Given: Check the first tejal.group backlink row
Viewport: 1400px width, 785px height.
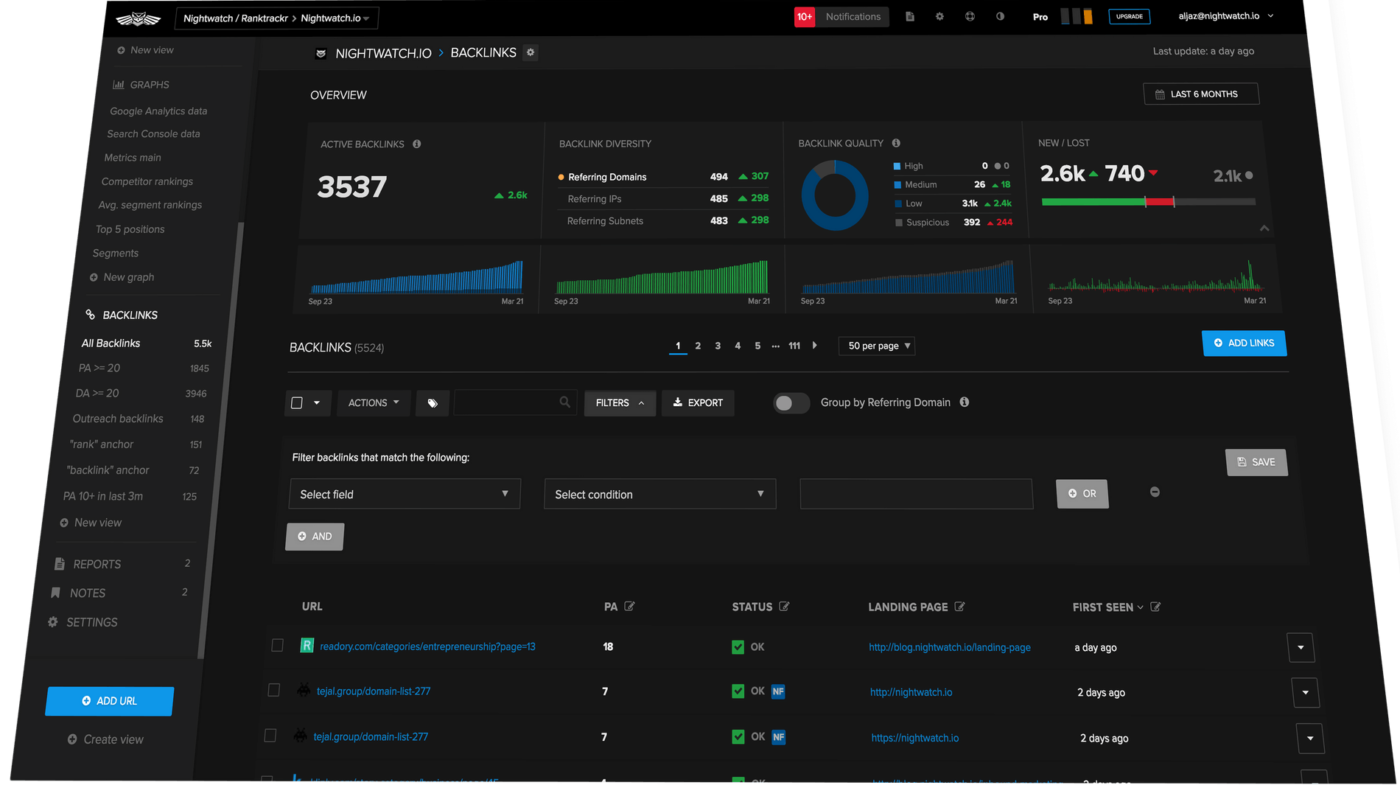Looking at the screenshot, I should 273,690.
